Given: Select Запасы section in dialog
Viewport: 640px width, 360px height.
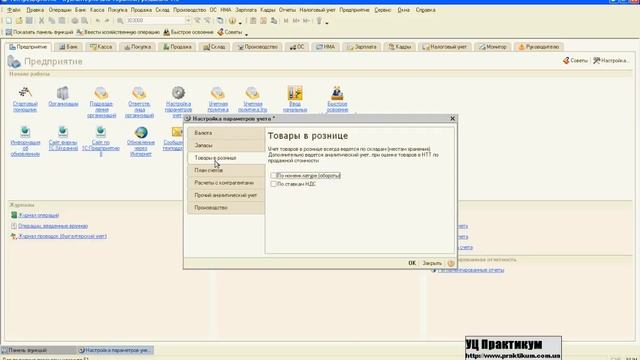Looking at the screenshot, I should (x=226, y=145).
